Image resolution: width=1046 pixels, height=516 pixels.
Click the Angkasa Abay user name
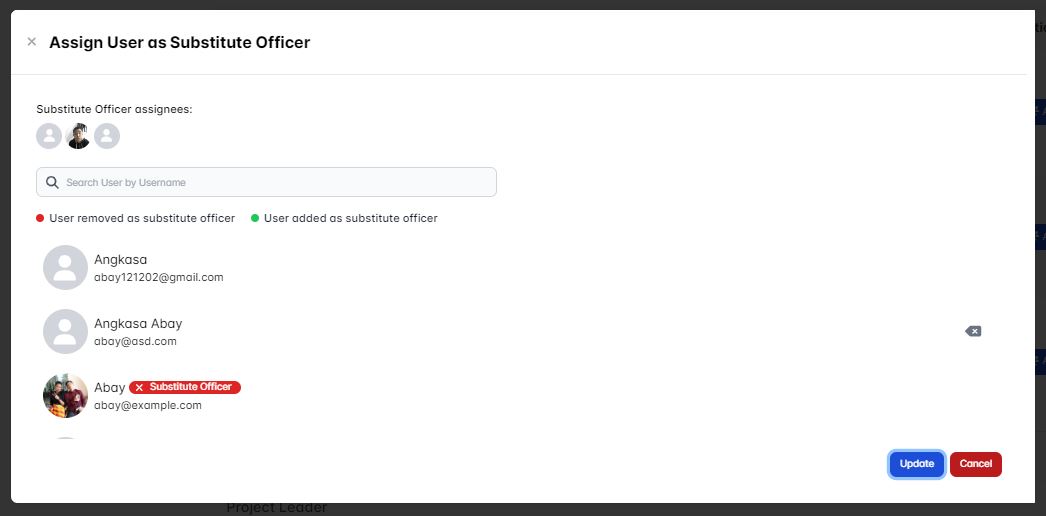click(138, 323)
